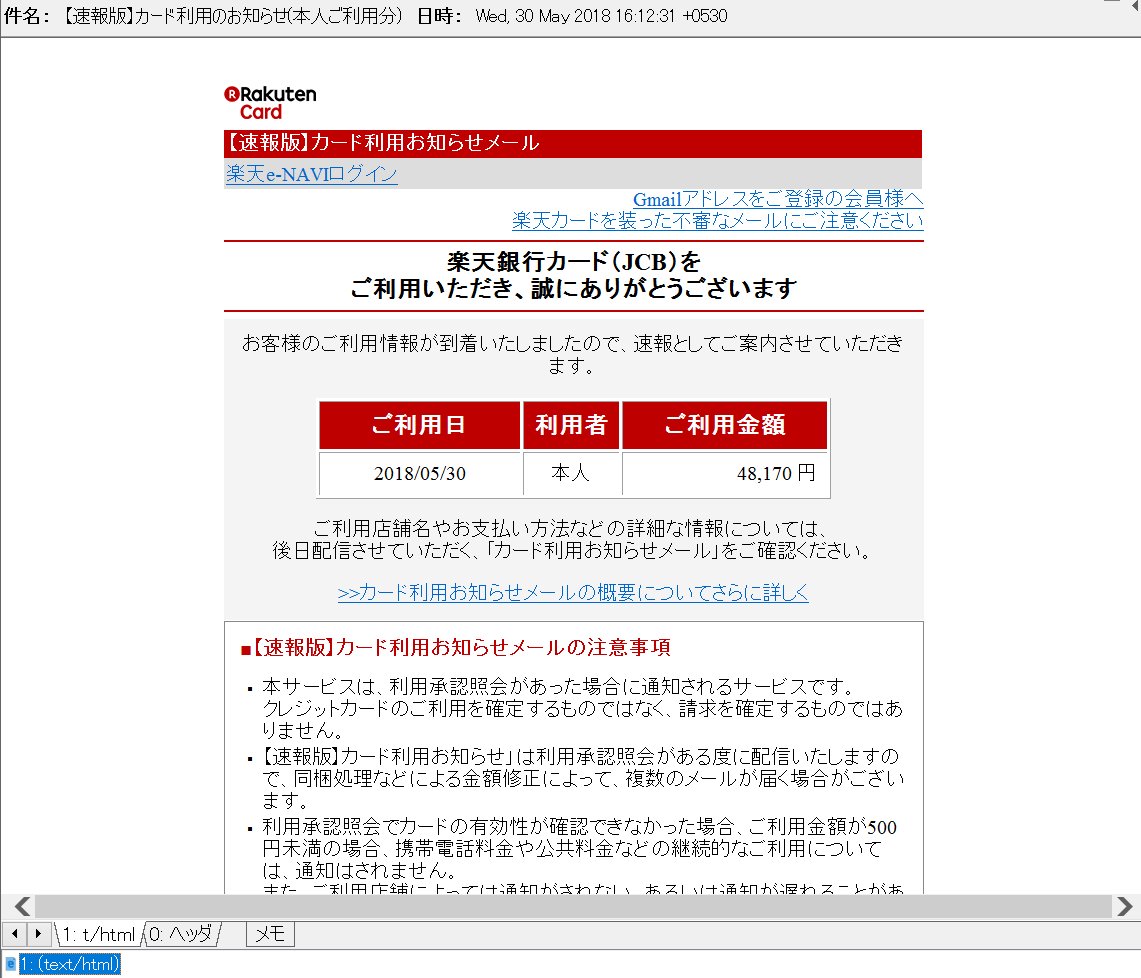Switch to the 0: ヘッダ tab

(x=182, y=934)
